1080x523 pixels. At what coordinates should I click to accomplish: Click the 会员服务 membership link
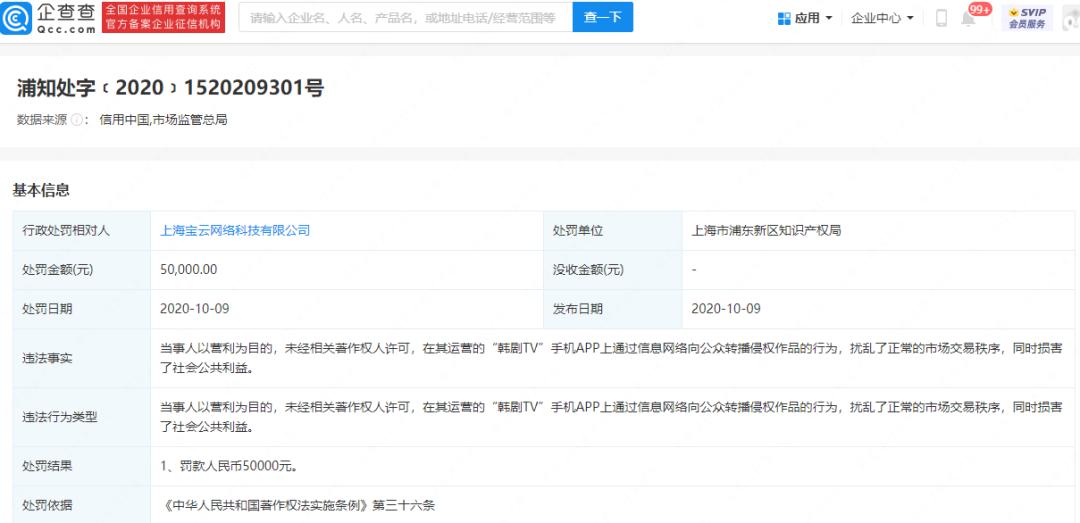[x=1026, y=24]
